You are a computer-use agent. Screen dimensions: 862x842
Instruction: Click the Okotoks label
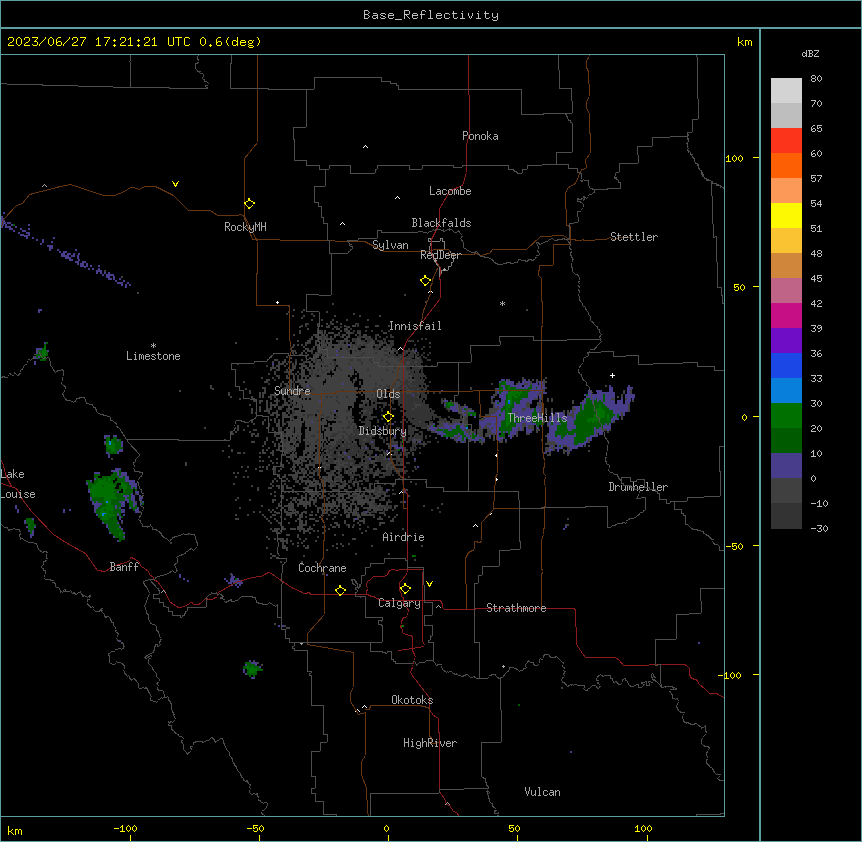[x=412, y=700]
